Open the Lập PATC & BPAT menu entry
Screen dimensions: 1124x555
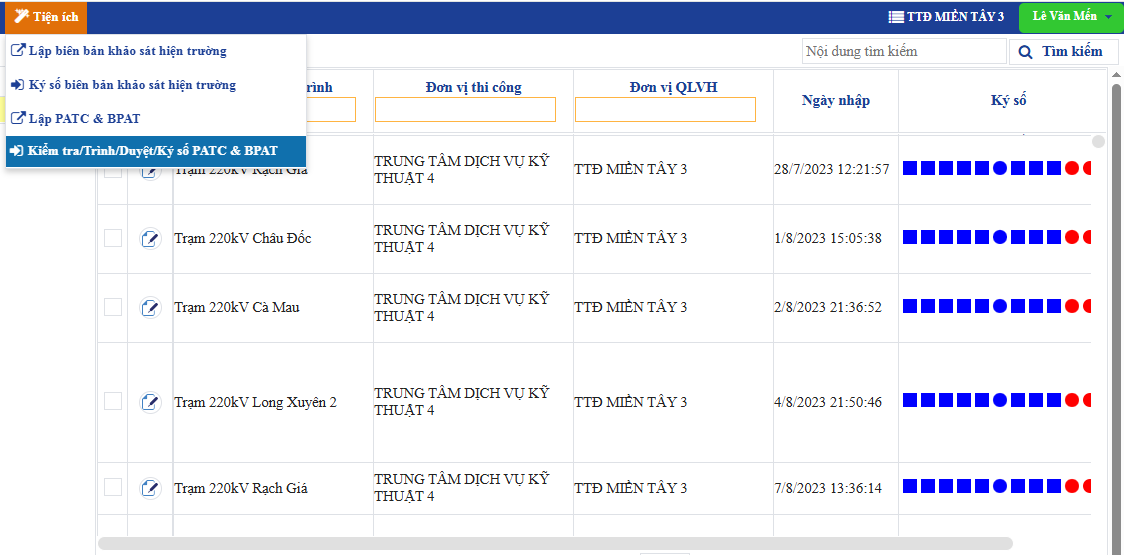[x=84, y=119]
